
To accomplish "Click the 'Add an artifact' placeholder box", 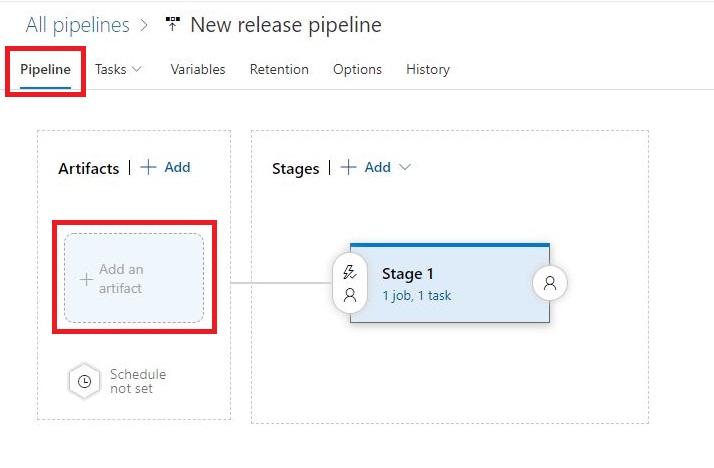I will [x=134, y=278].
